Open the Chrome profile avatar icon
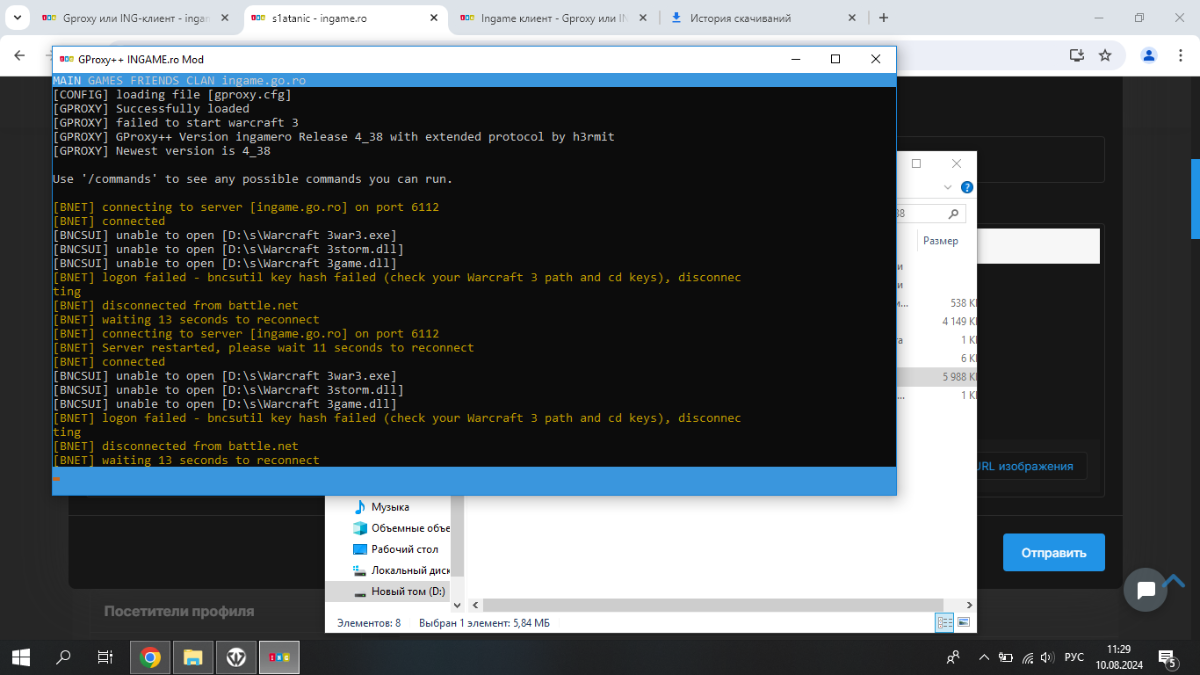The width and height of the screenshot is (1200, 675). coord(1149,56)
